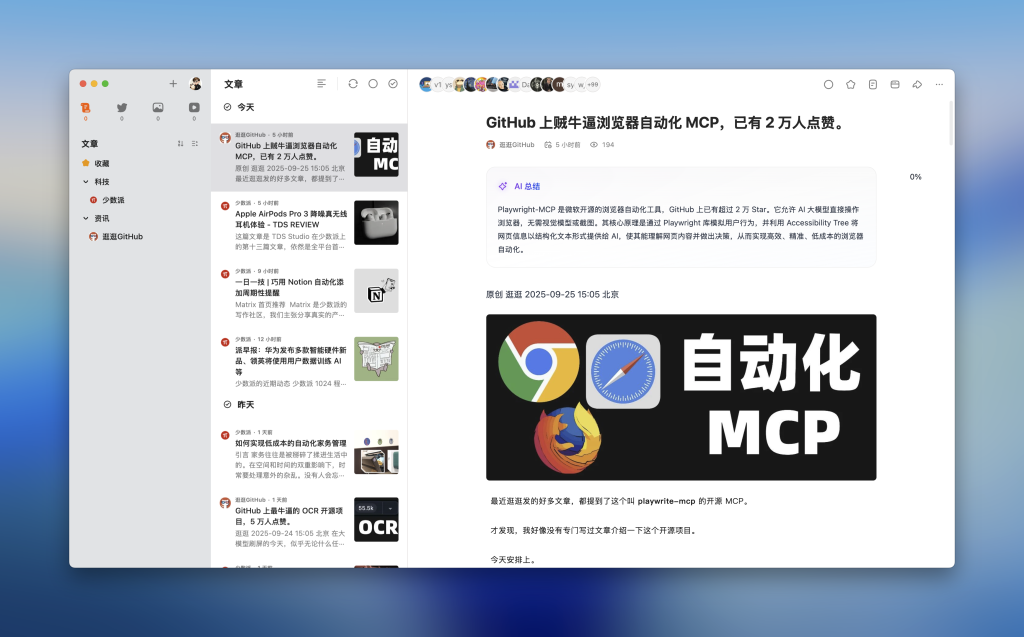Click the document note icon in article toolbar
The width and height of the screenshot is (1024, 637).
click(x=872, y=84)
